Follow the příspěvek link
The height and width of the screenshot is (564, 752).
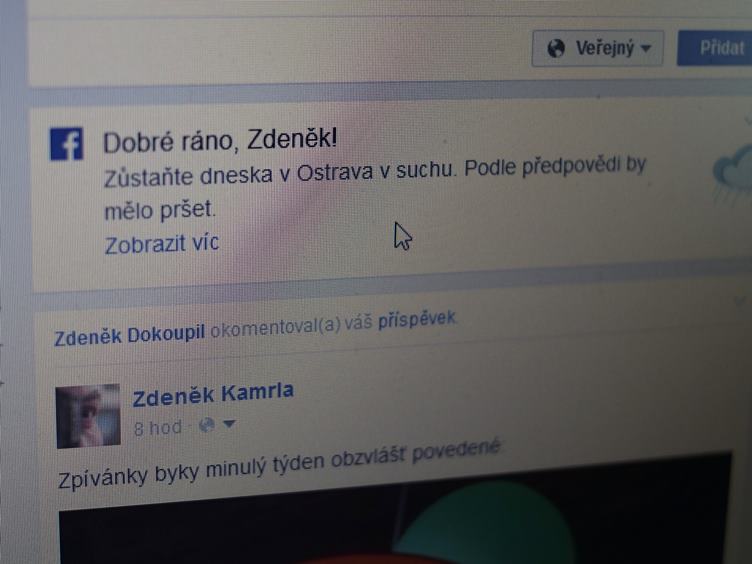pyautogui.click(x=417, y=320)
